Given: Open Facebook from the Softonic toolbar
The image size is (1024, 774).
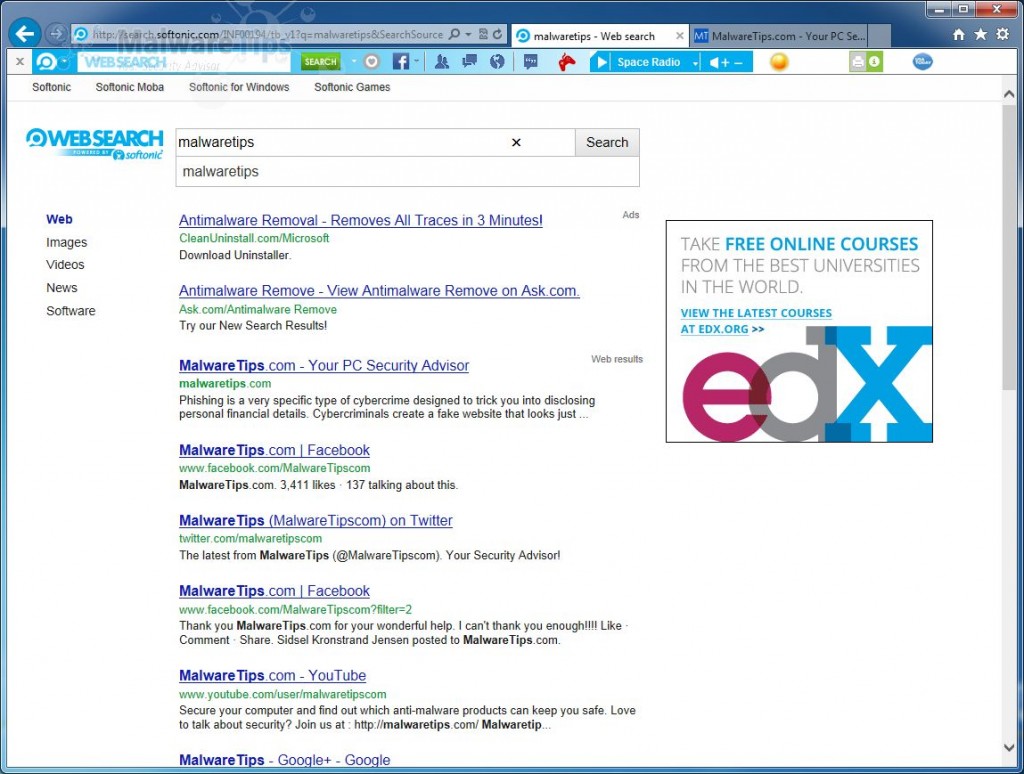Looking at the screenshot, I should (403, 61).
